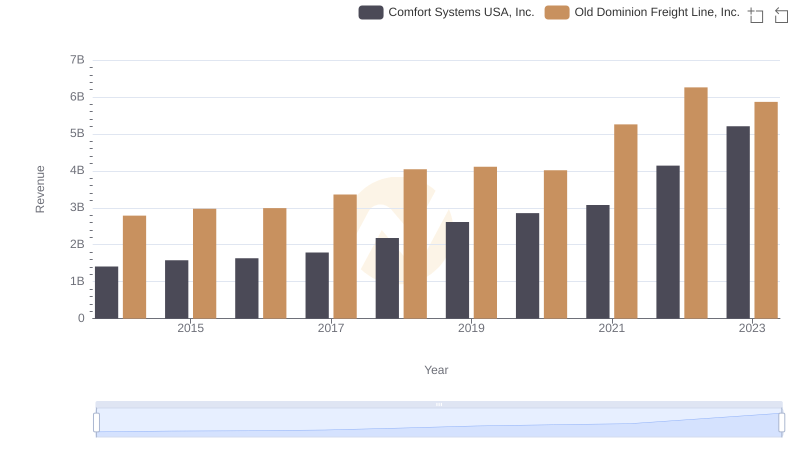Toggle Old Dominion Freight Line legend swatch
The height and width of the screenshot is (461, 800).
557,12
